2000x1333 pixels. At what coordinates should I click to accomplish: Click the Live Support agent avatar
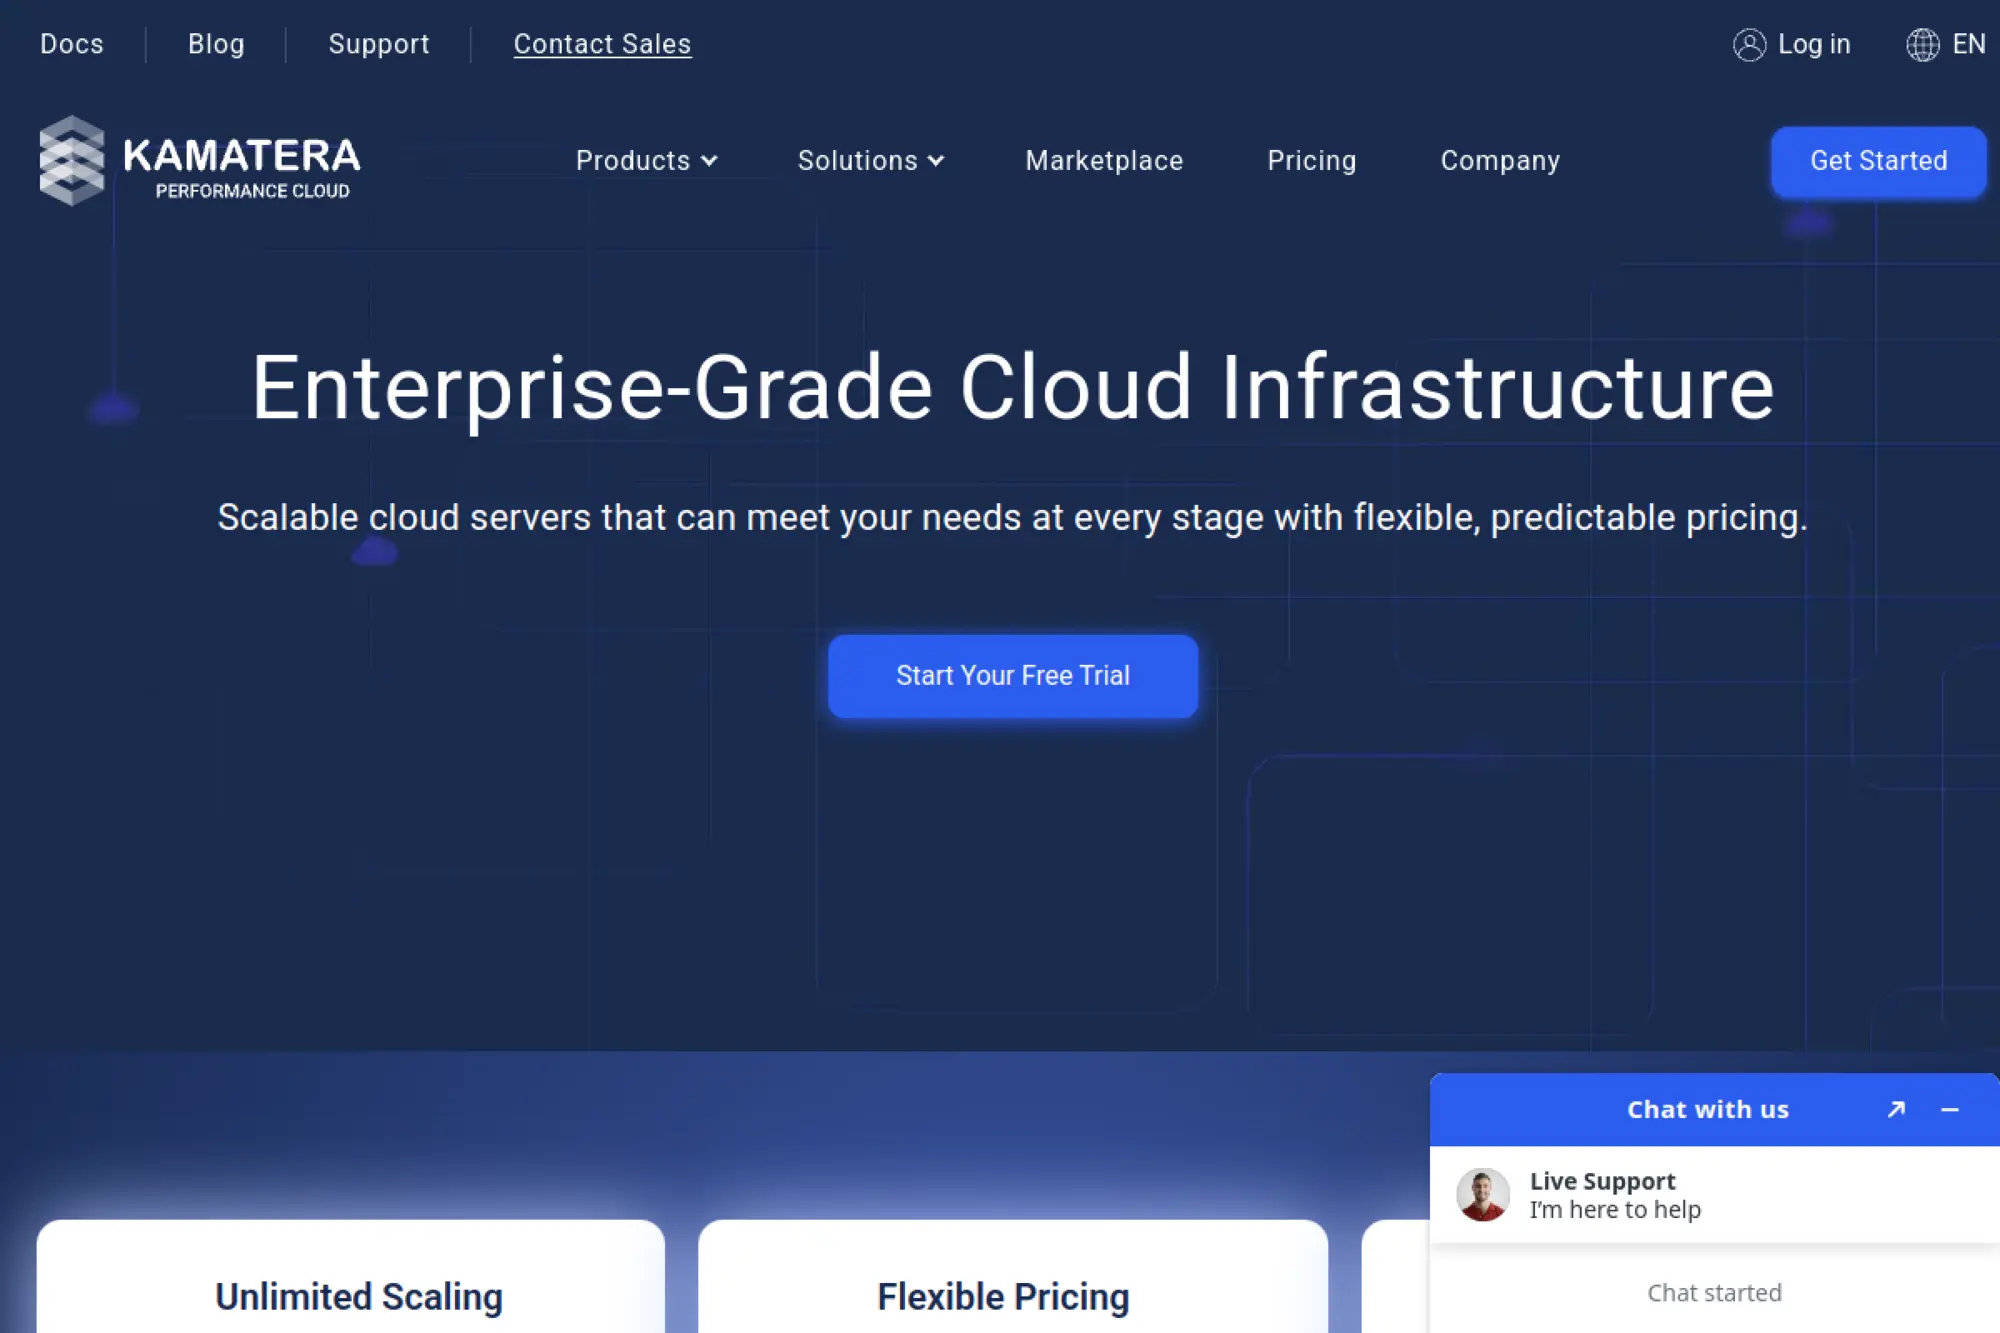coord(1483,1194)
